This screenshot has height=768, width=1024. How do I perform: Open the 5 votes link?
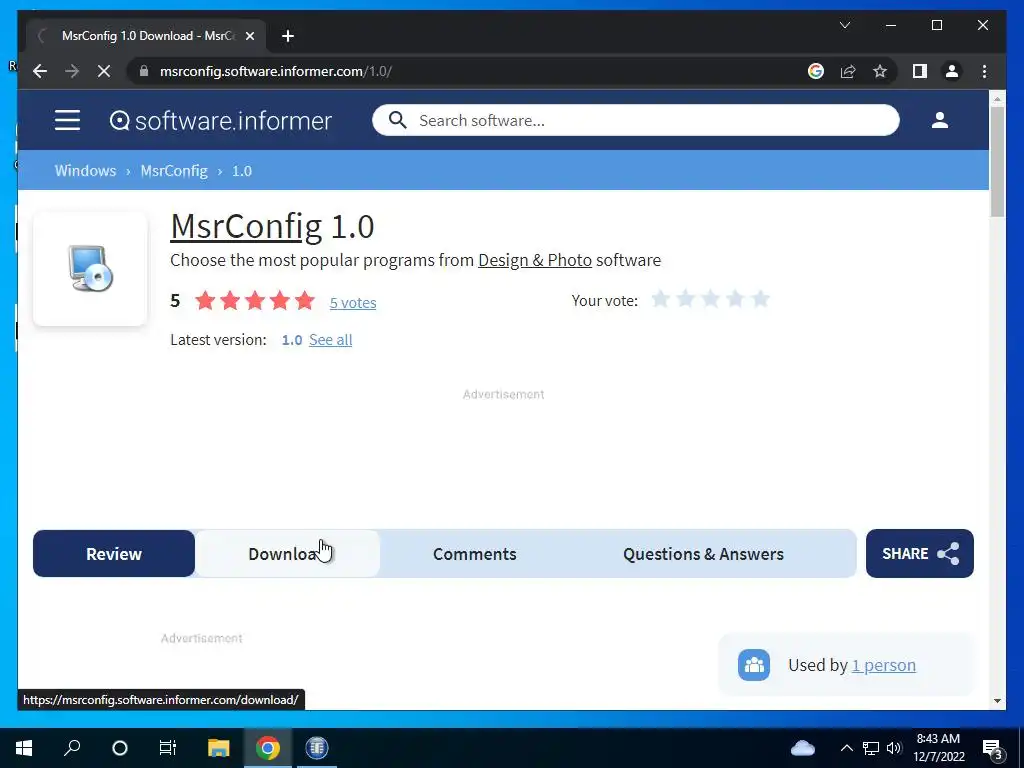tap(353, 302)
